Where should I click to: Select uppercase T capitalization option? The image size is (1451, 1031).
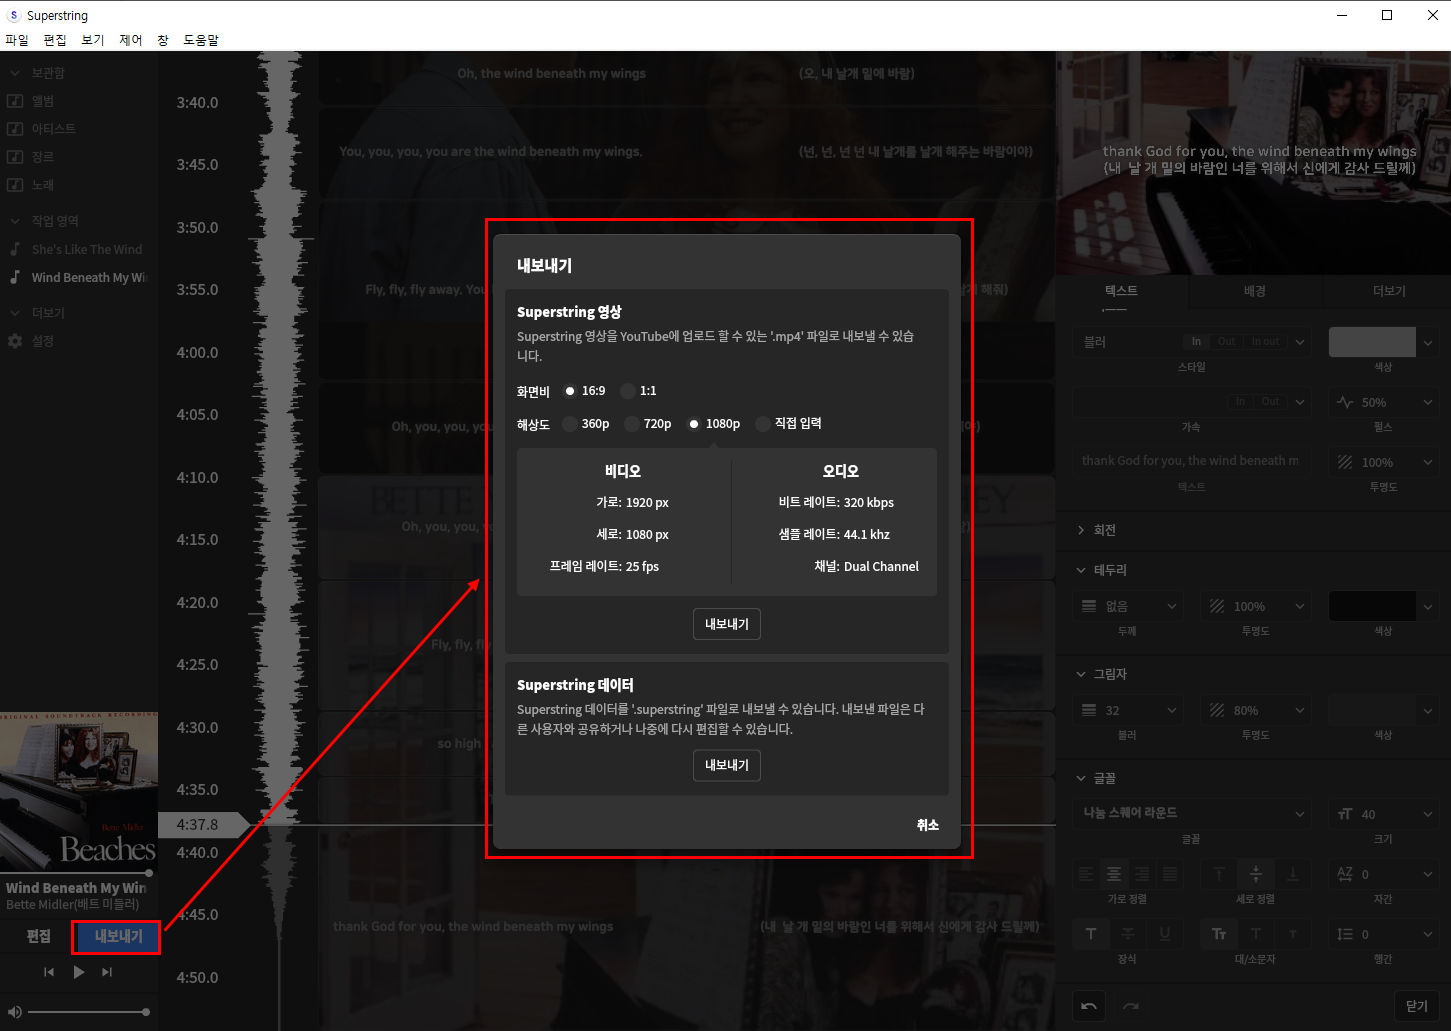click(1256, 934)
